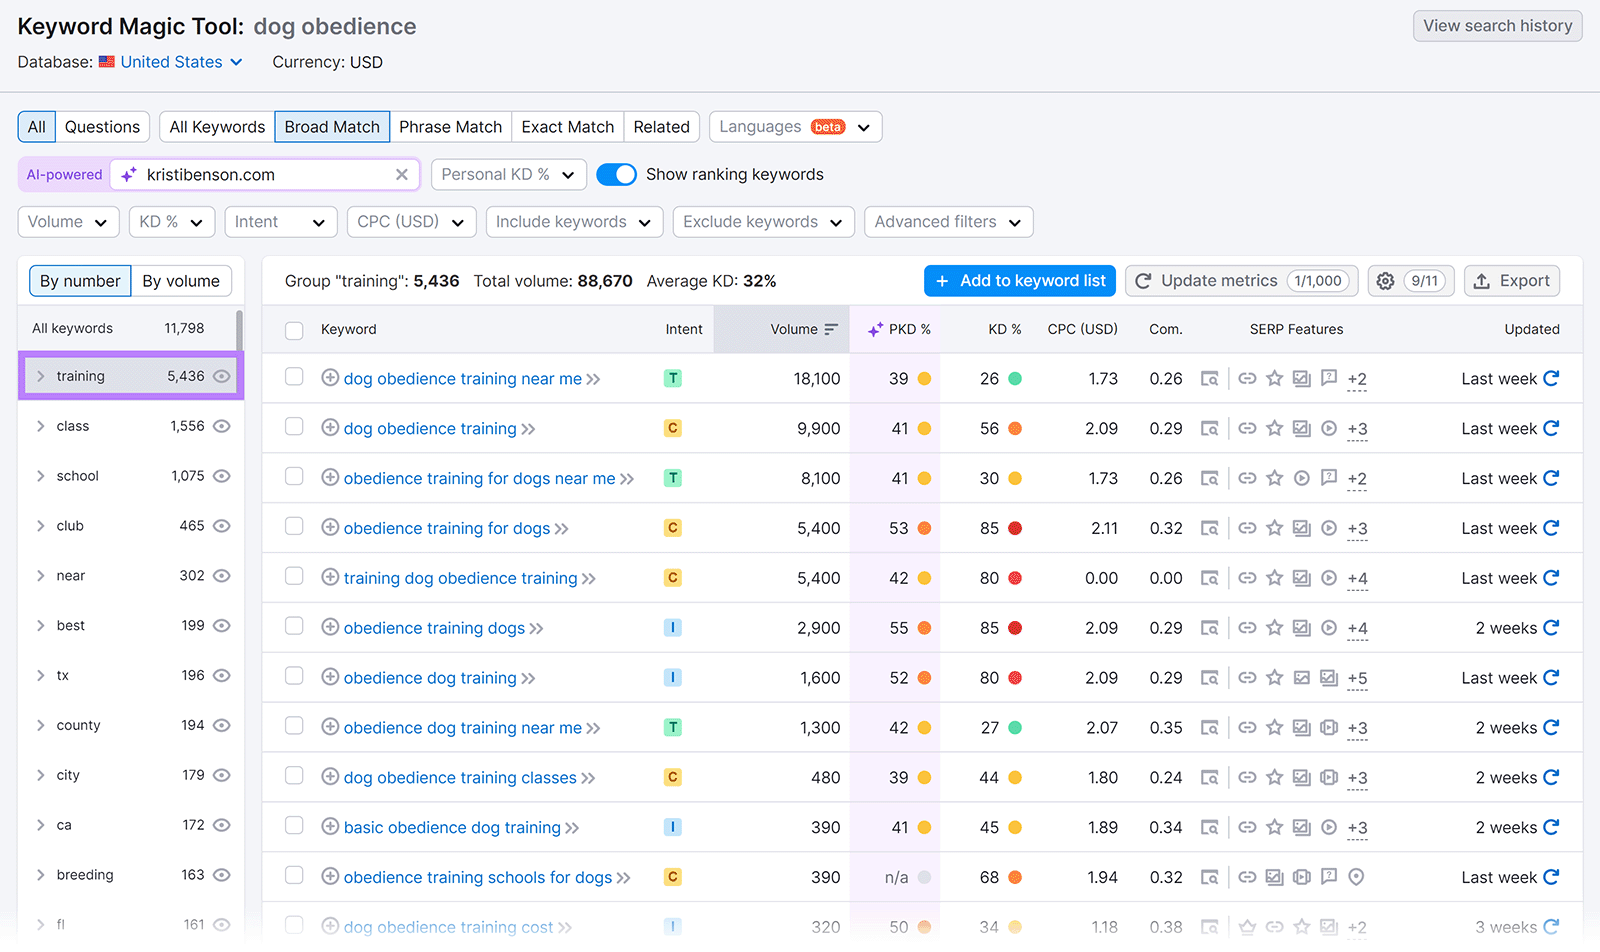Select the Exact Match tab
The image size is (1600, 952).
click(x=567, y=126)
